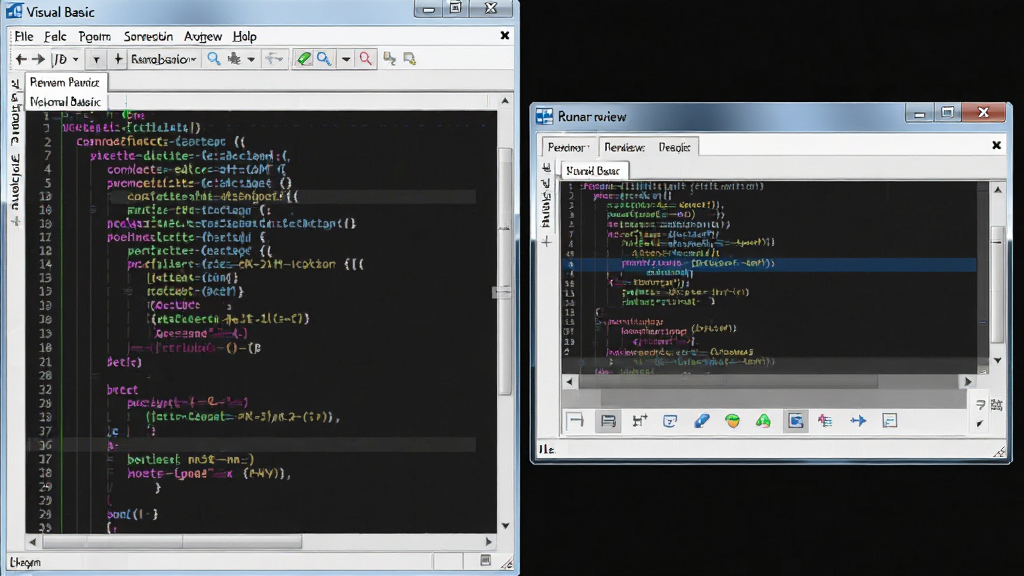This screenshot has width=1024, height=576.
Task: Click the branch-arrow icon in Runar rwiew toolbar
Action: pos(639,421)
